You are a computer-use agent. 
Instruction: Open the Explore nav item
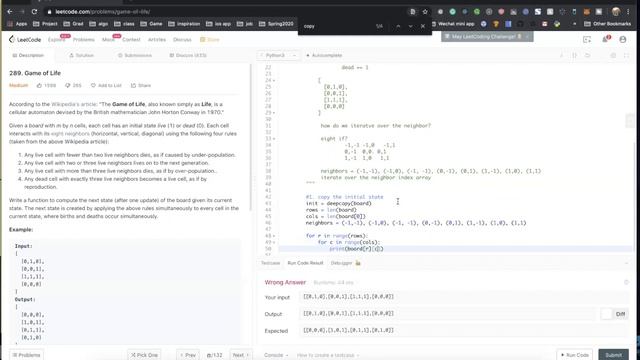coord(56,40)
